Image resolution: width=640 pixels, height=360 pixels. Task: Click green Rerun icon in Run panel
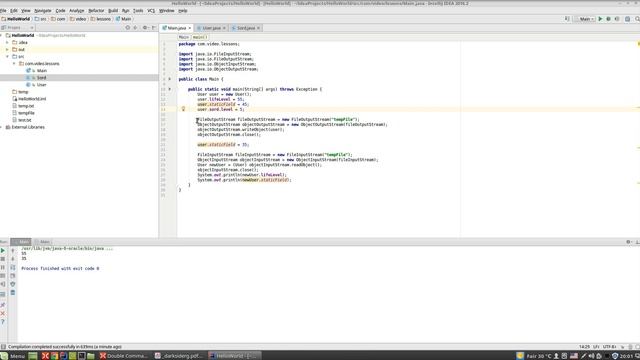[3, 251]
